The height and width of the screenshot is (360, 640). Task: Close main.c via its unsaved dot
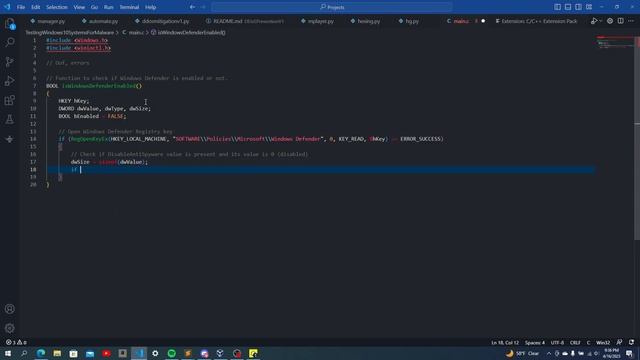point(483,21)
